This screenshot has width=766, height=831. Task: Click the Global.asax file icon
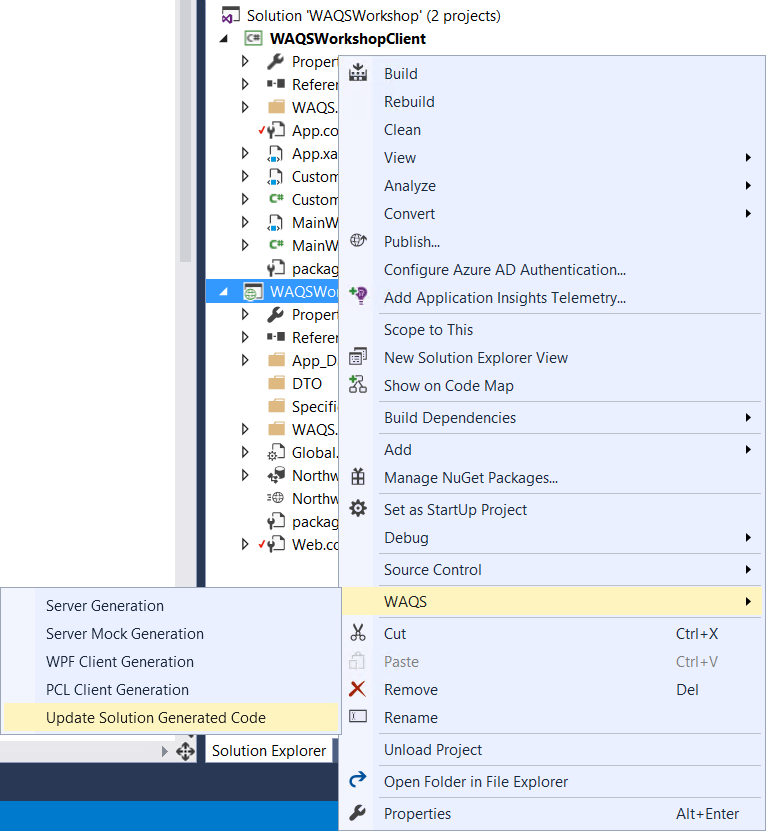(276, 452)
